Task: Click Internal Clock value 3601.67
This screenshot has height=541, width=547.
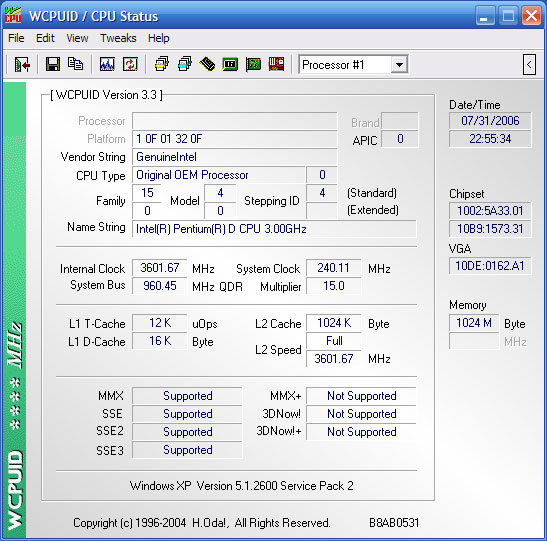Action: click(160, 268)
